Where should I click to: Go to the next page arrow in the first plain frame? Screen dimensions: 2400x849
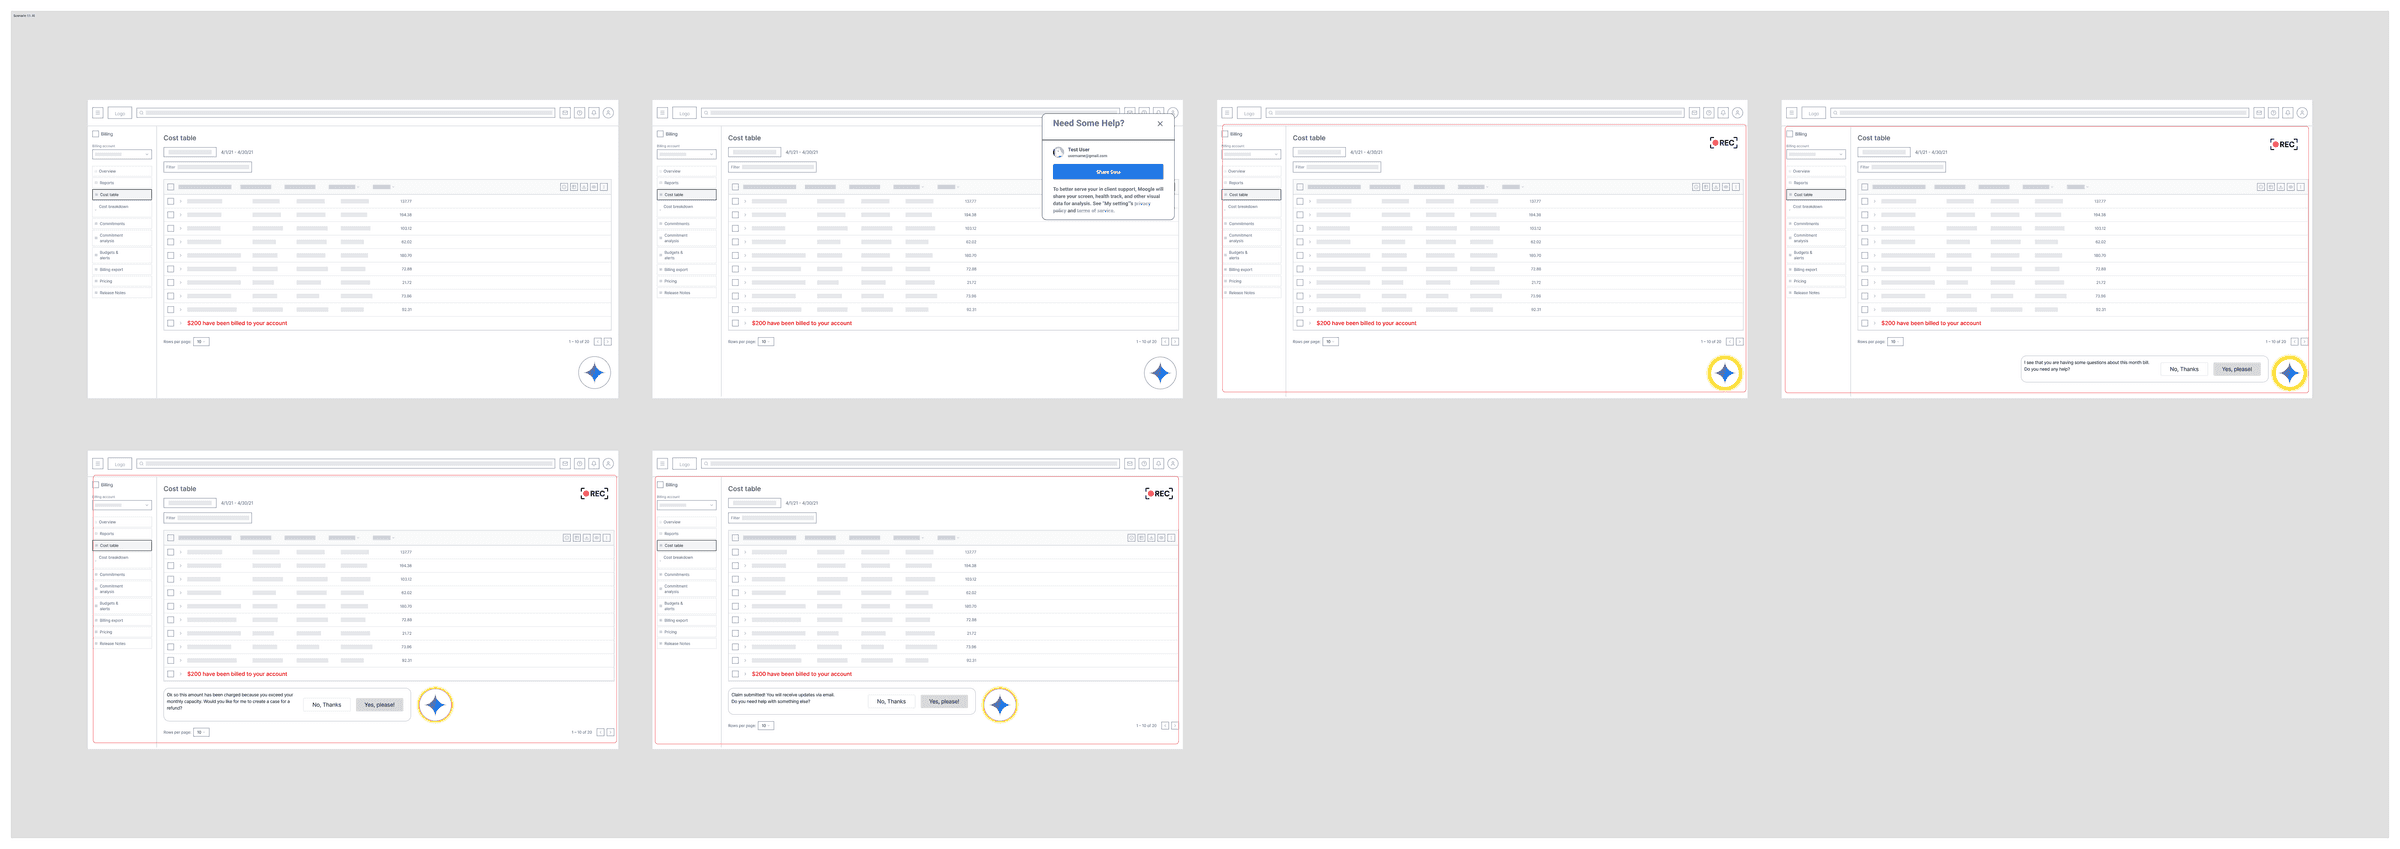[x=608, y=342]
